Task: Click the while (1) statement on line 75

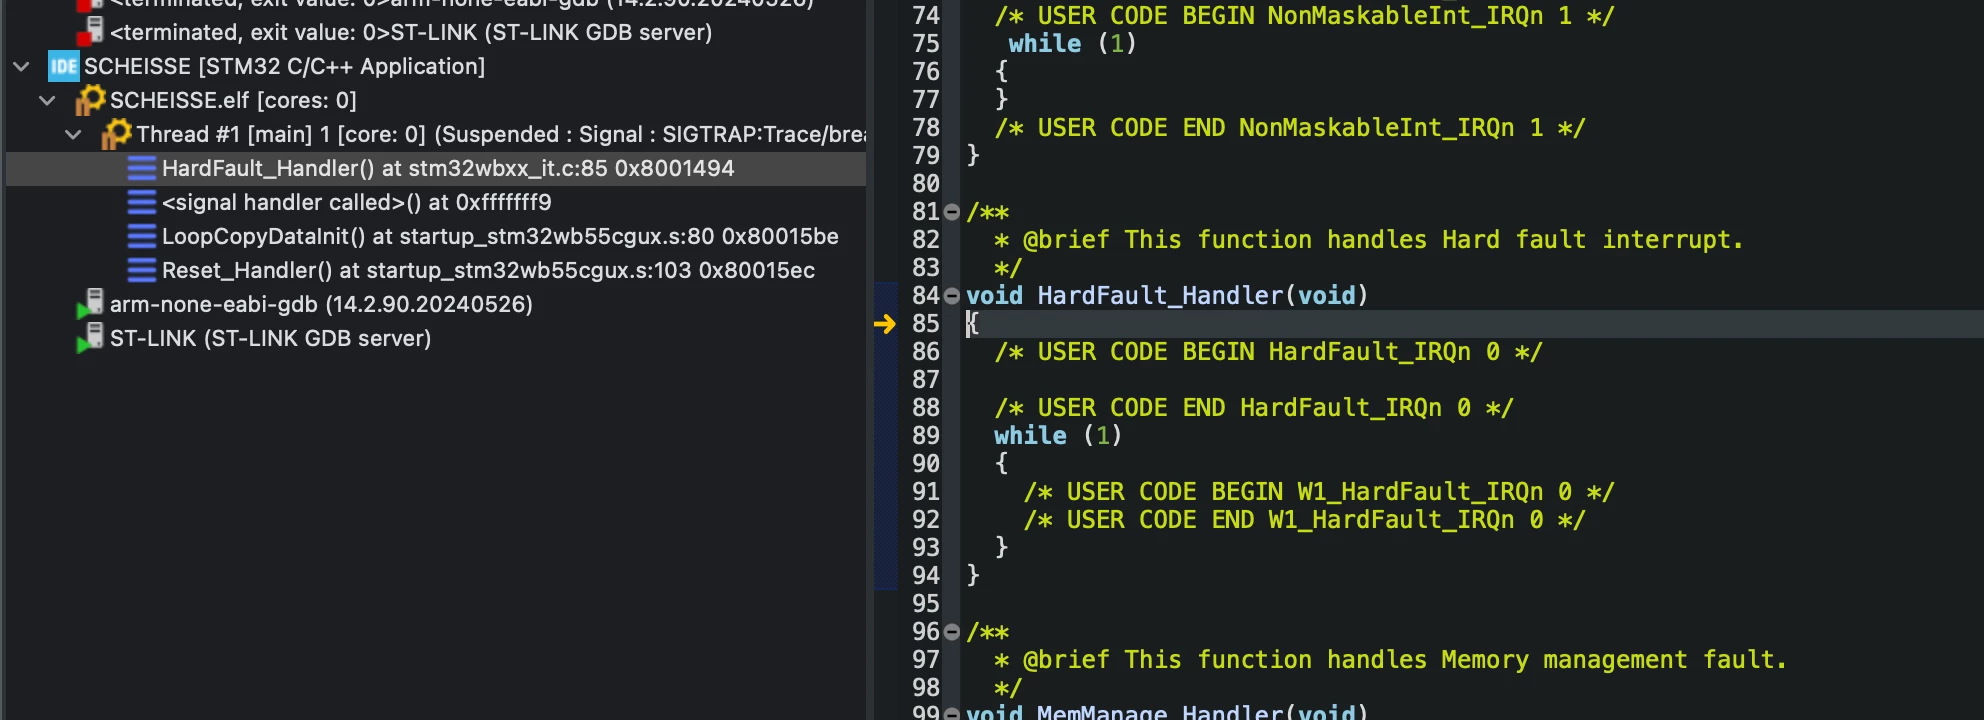Action: point(1072,44)
